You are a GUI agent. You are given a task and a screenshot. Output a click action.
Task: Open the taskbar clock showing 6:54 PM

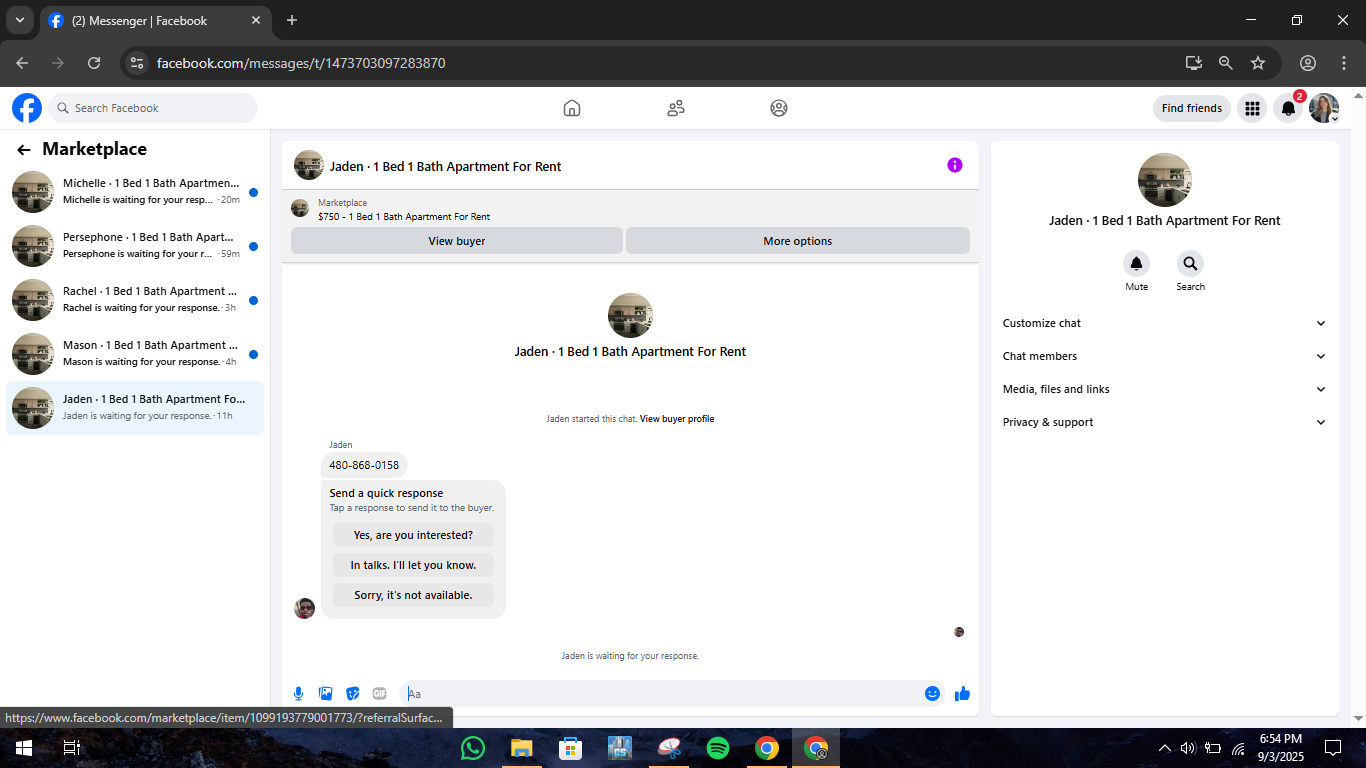click(x=1280, y=747)
